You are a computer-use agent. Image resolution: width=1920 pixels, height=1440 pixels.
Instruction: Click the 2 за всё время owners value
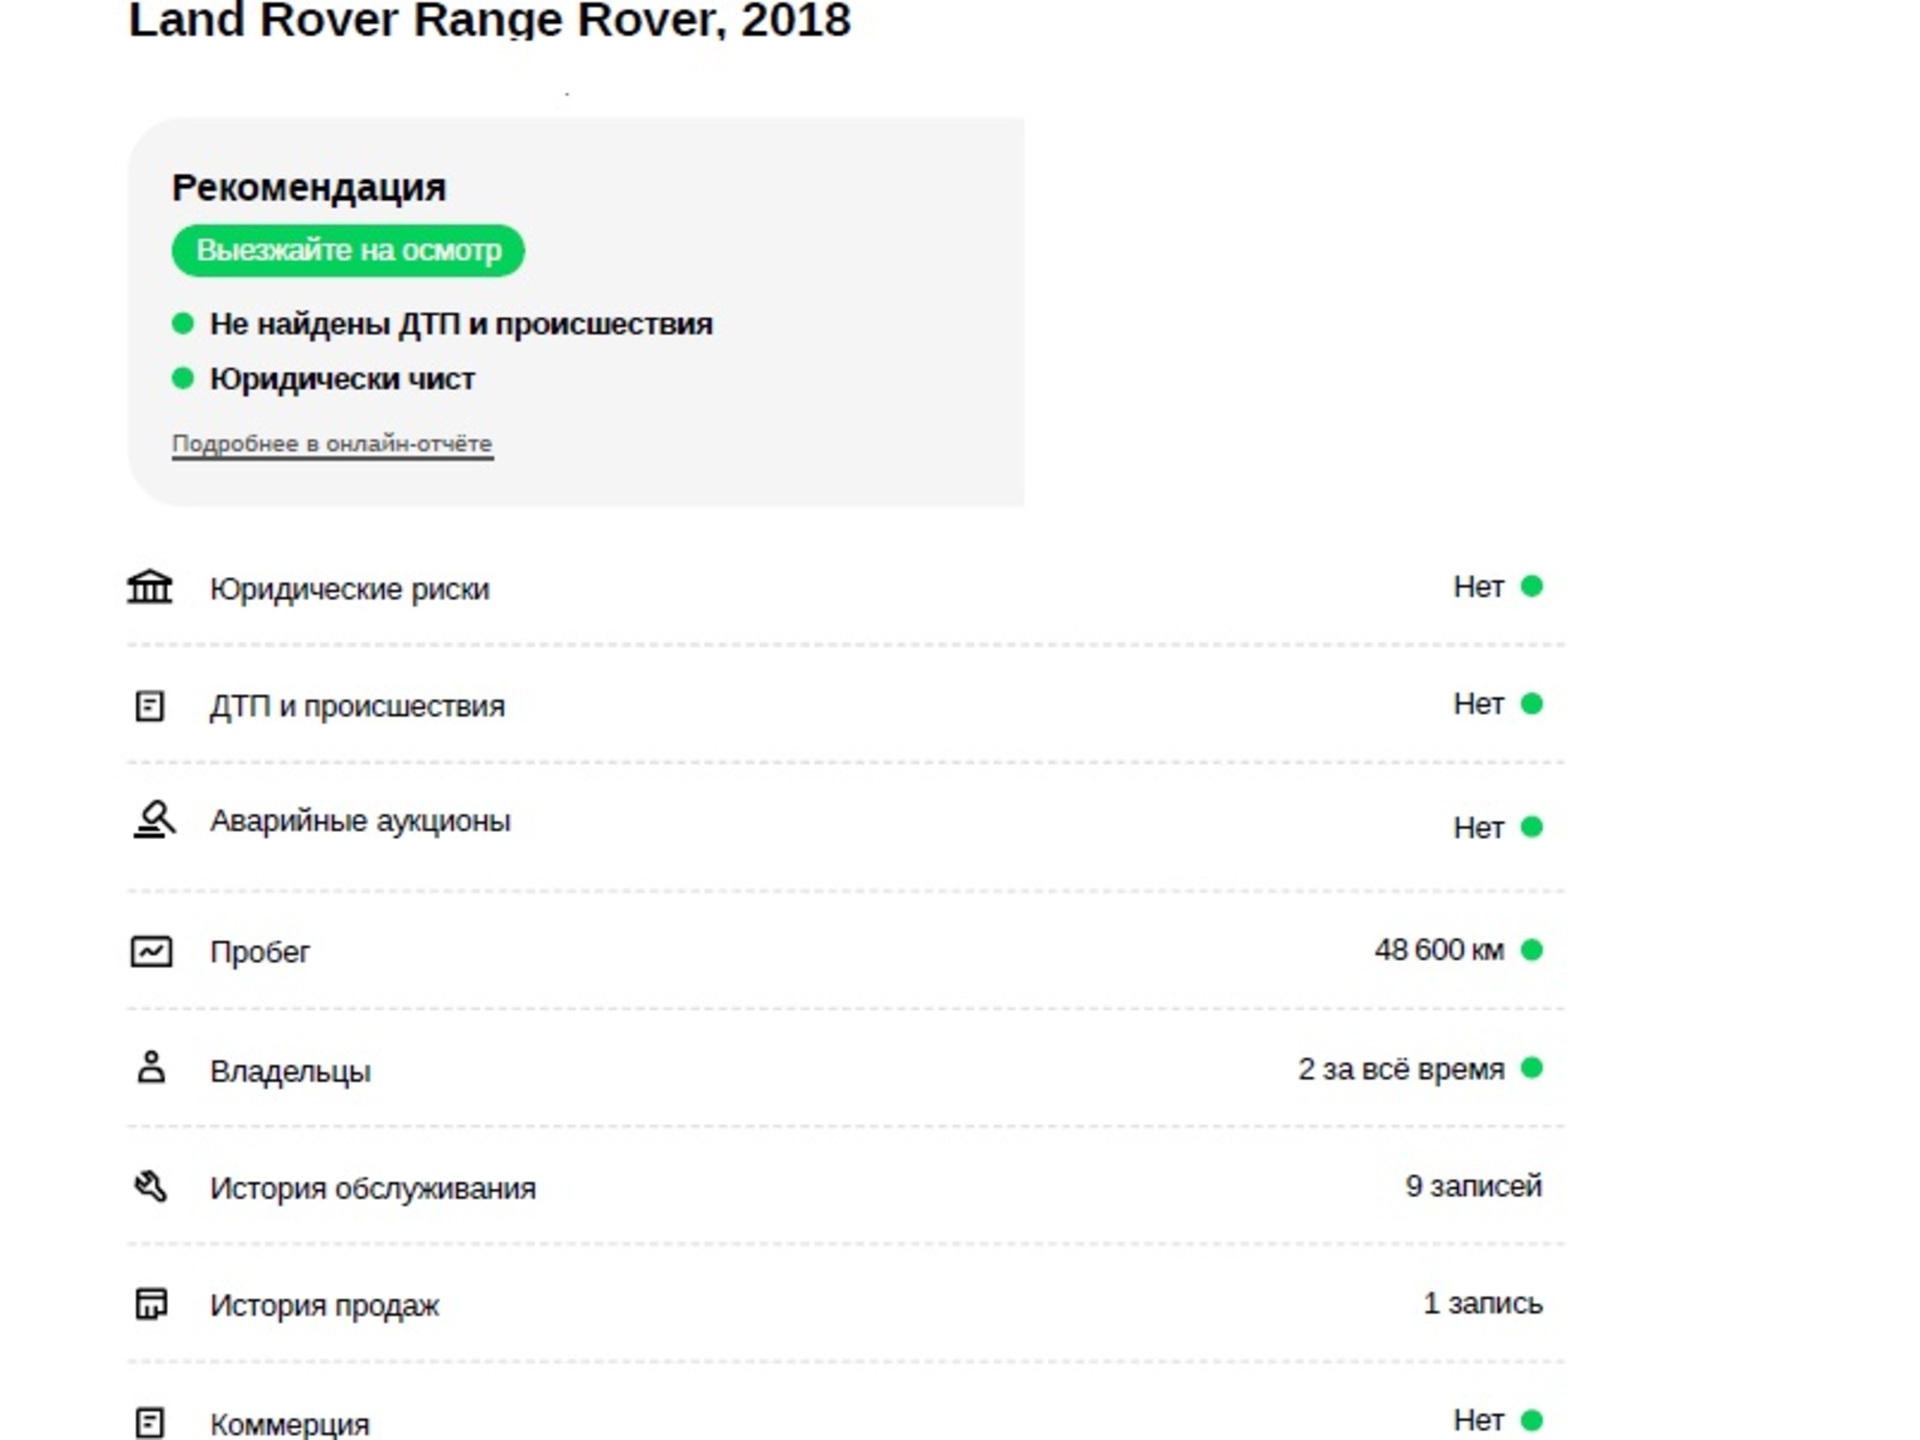[1401, 1069]
